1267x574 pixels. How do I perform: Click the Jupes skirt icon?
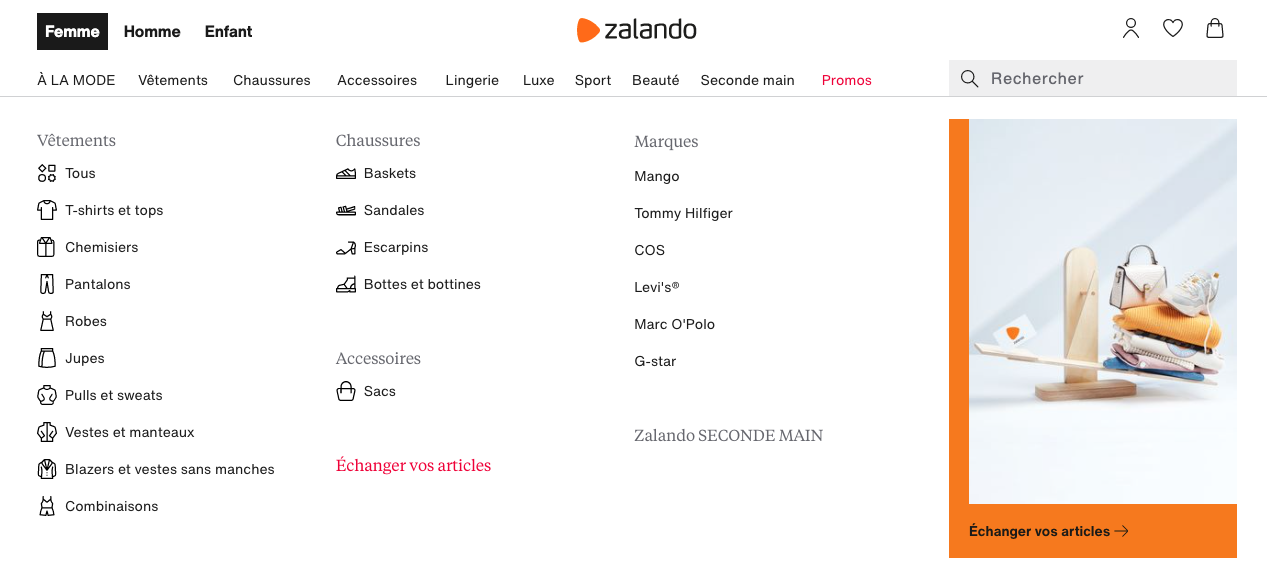click(x=47, y=358)
